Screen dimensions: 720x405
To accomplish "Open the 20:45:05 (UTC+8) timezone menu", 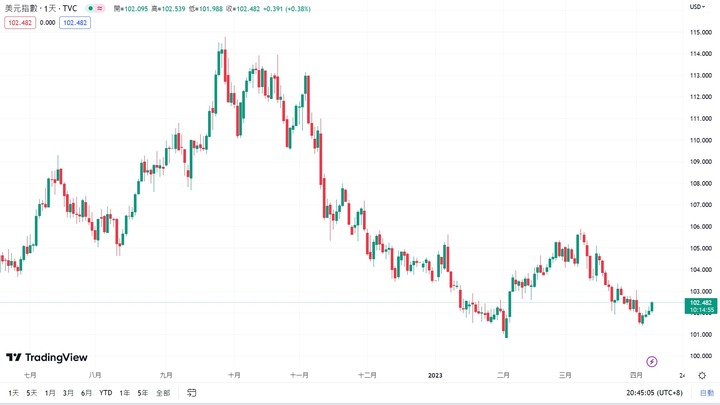I will [654, 393].
